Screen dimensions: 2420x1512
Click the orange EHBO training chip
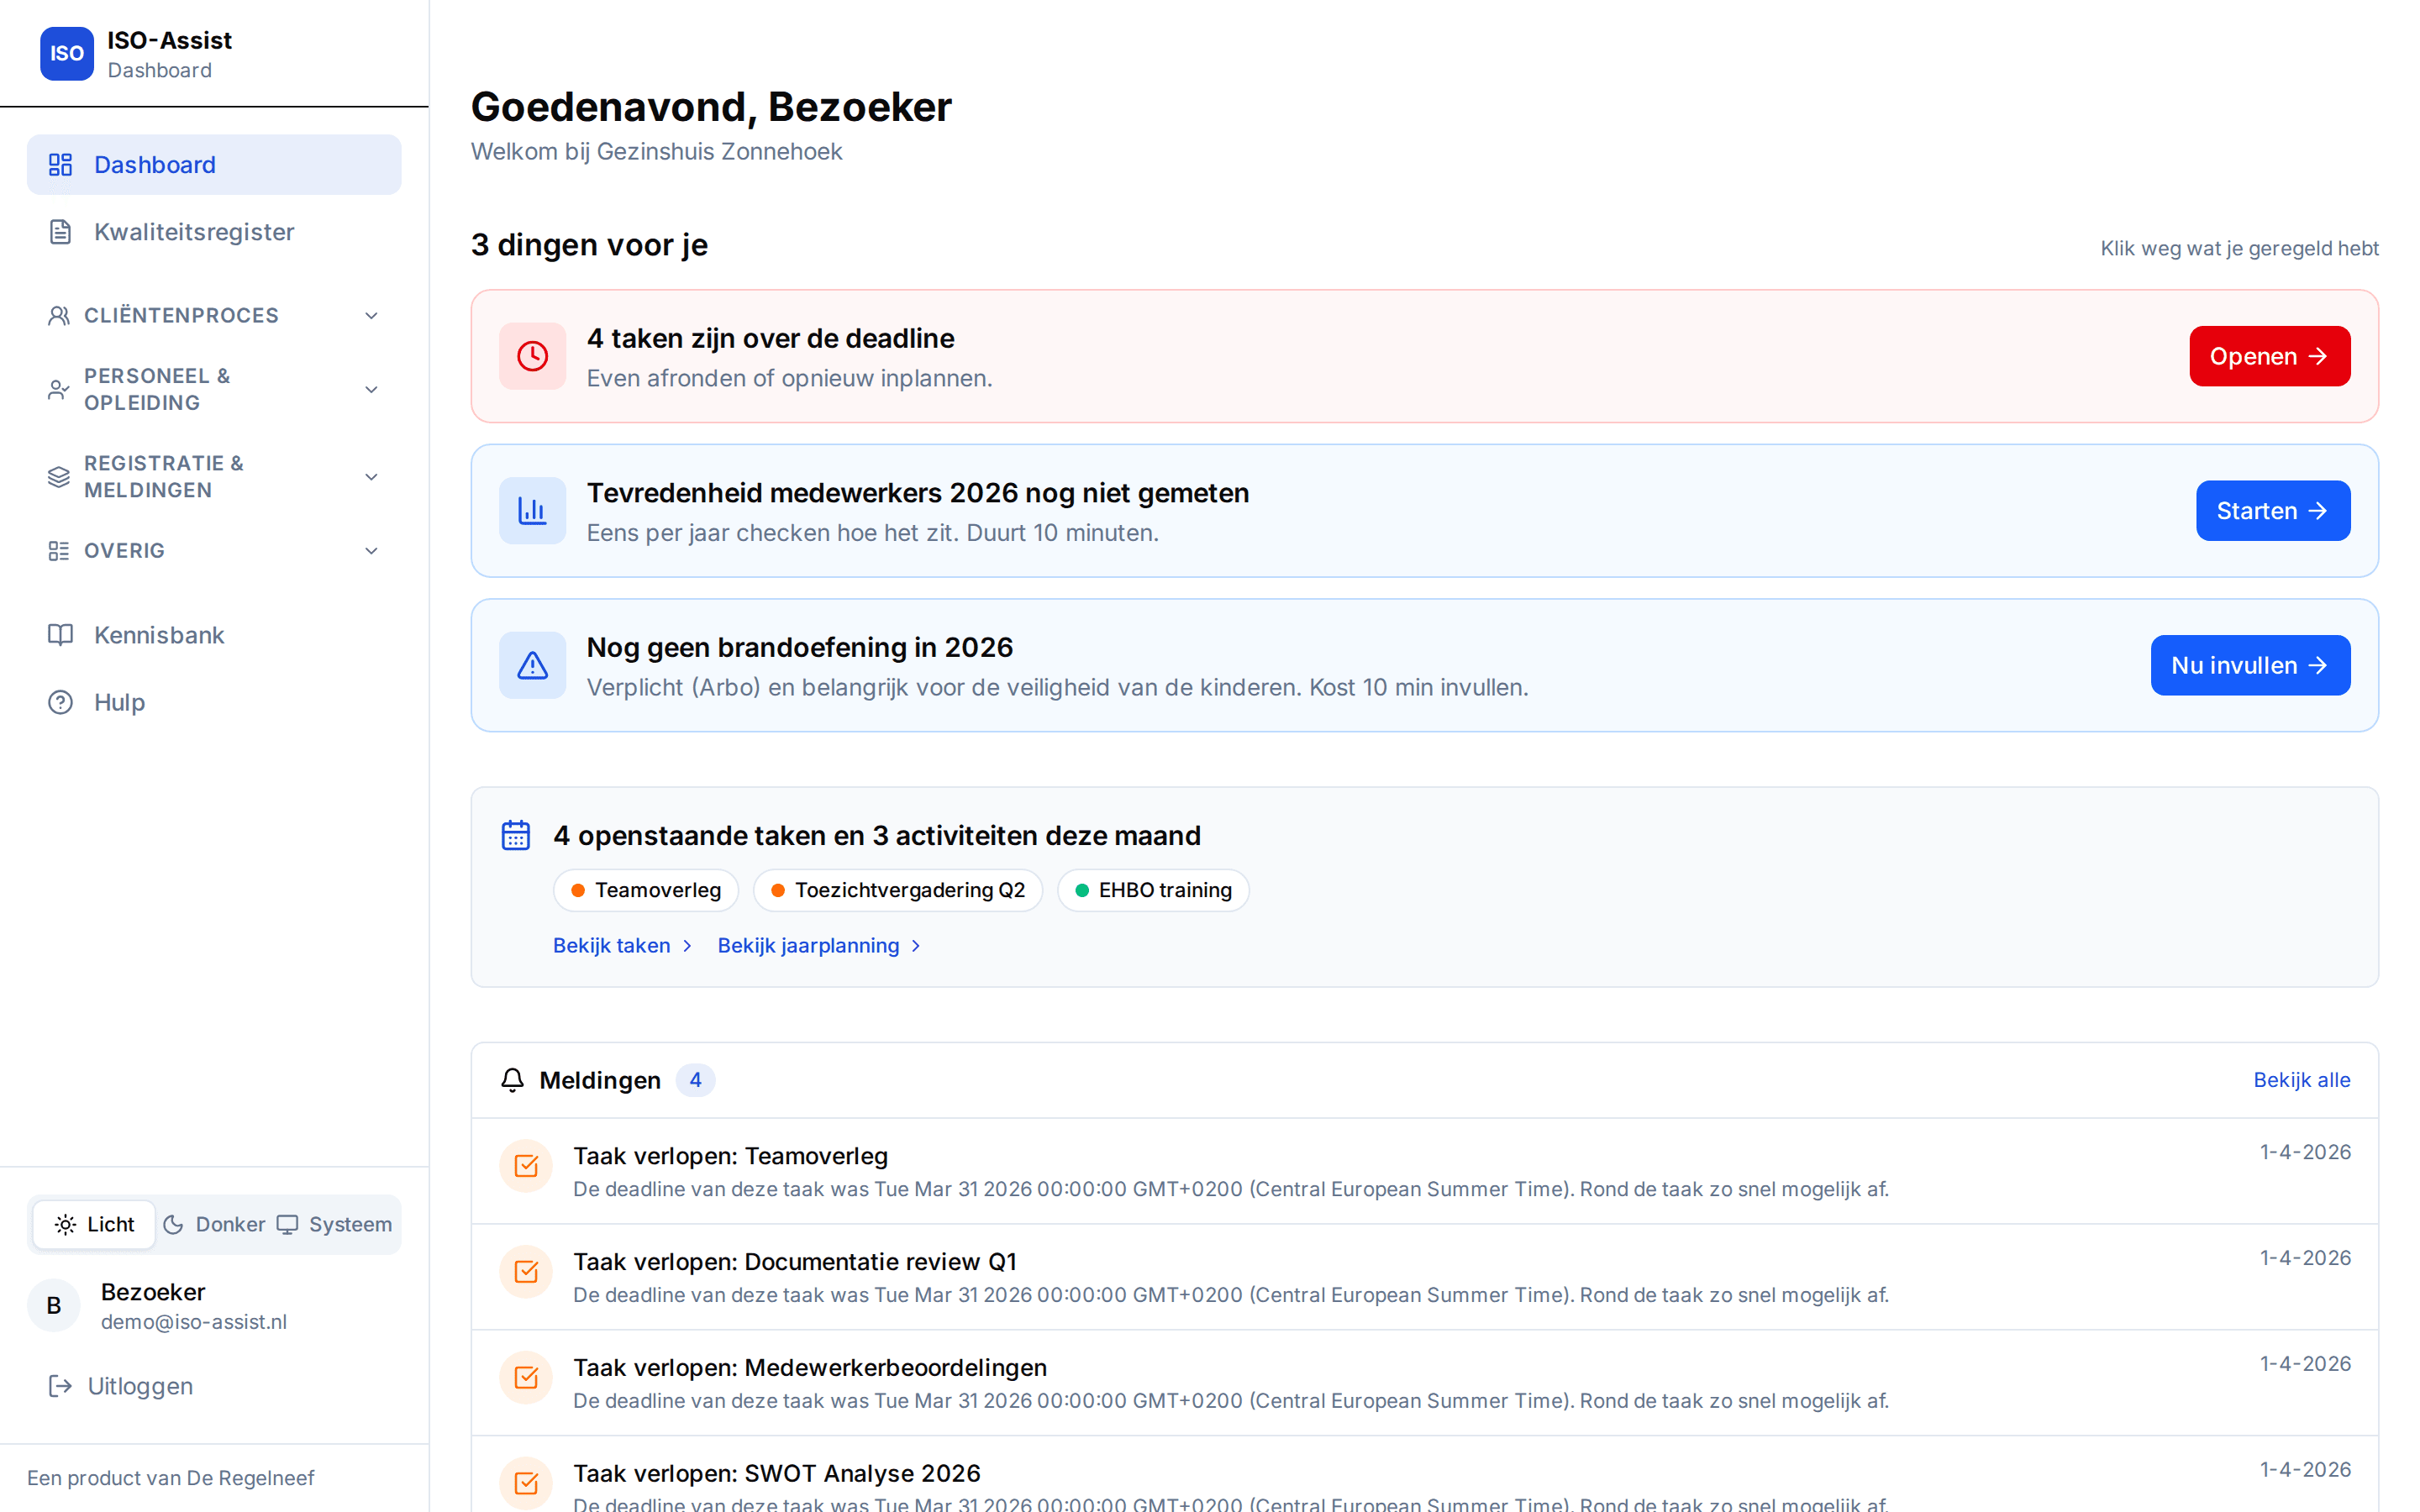click(x=1152, y=889)
